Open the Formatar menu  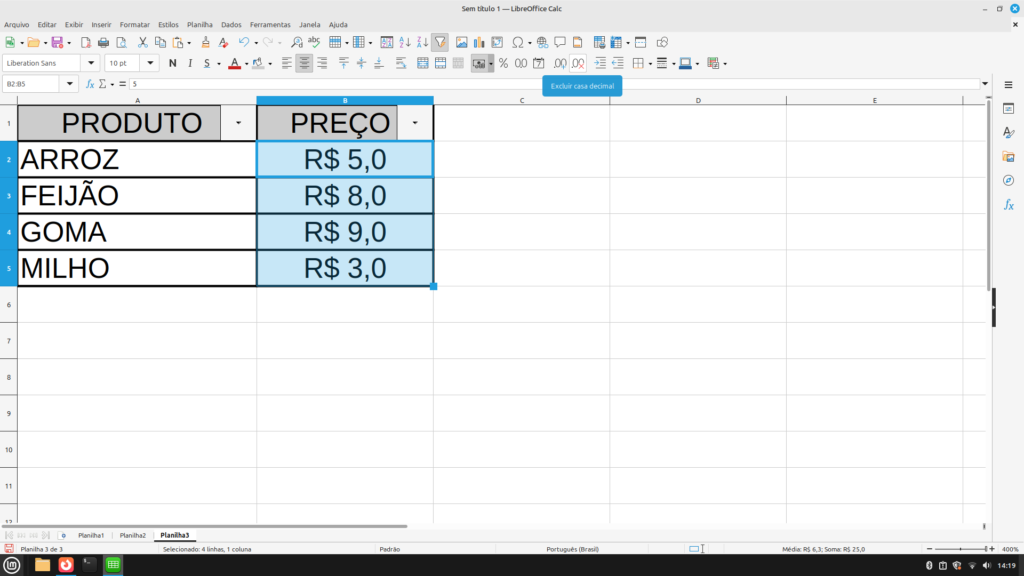pyautogui.click(x=134, y=24)
